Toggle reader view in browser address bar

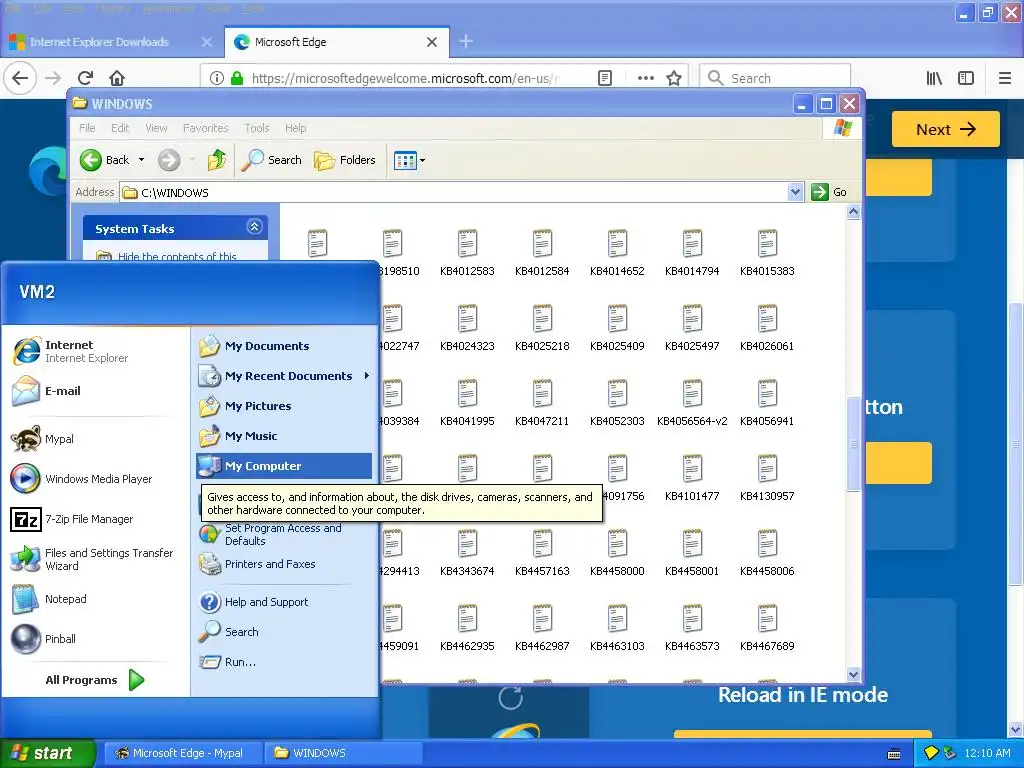click(x=605, y=78)
